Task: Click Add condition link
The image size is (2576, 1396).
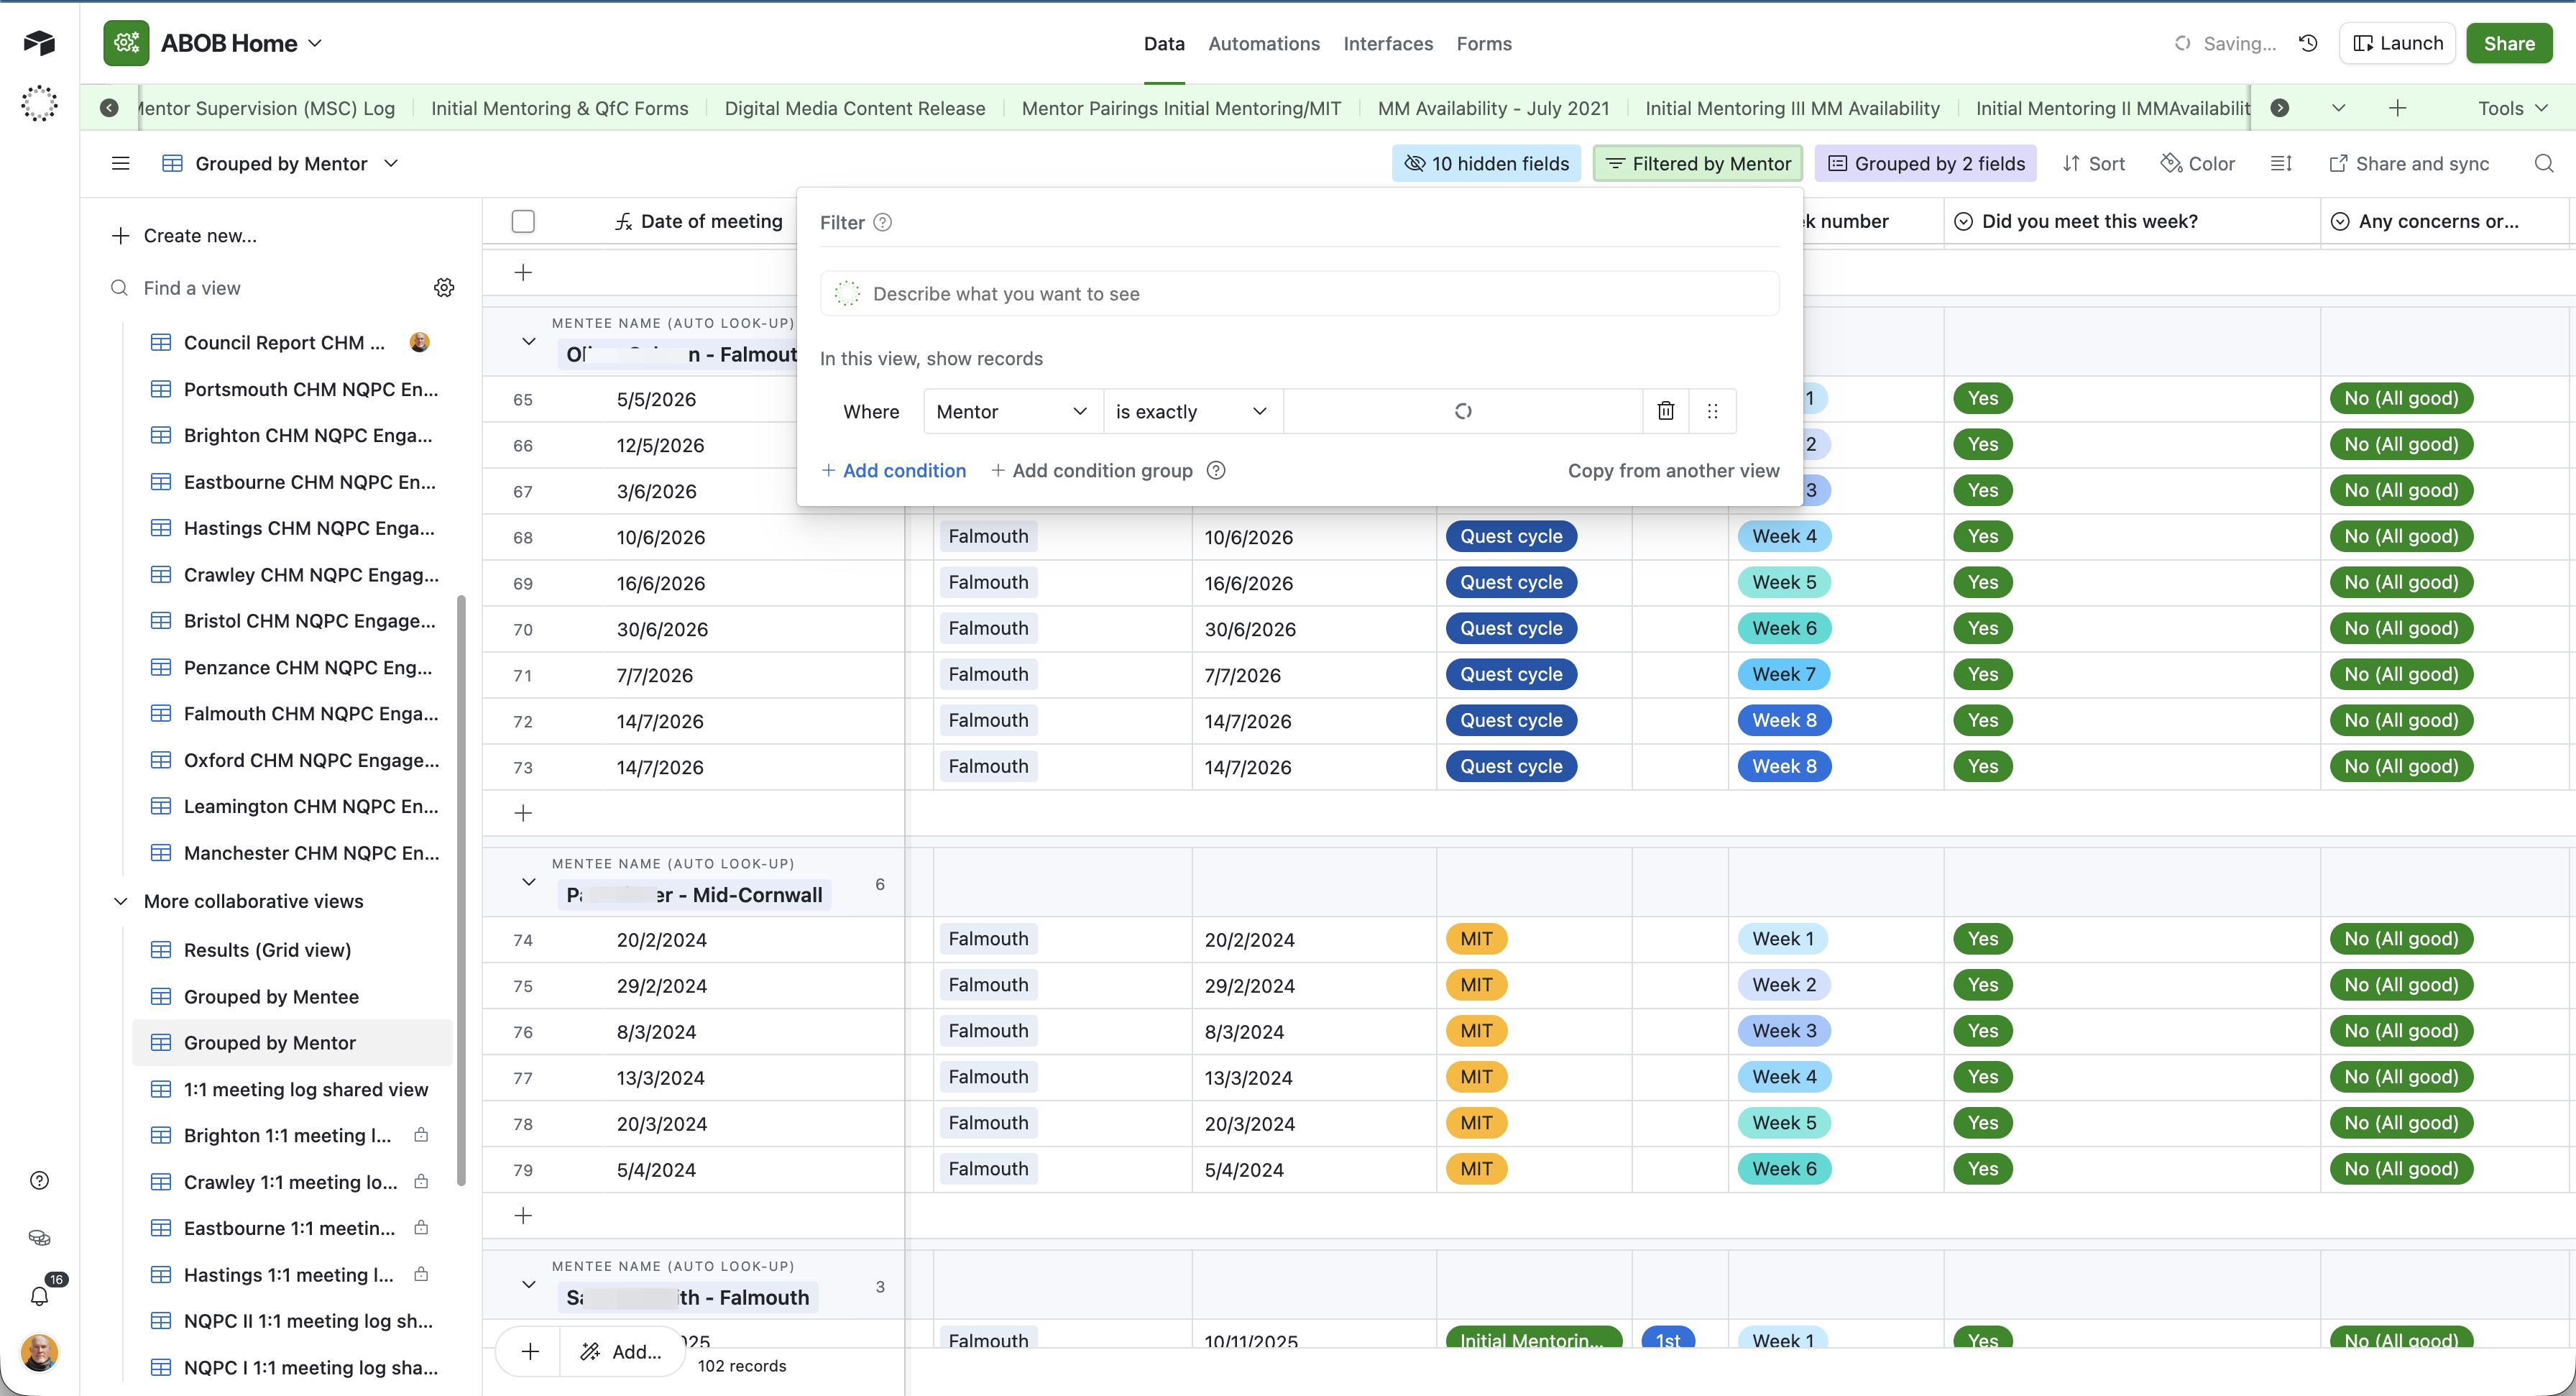Action: (x=894, y=470)
